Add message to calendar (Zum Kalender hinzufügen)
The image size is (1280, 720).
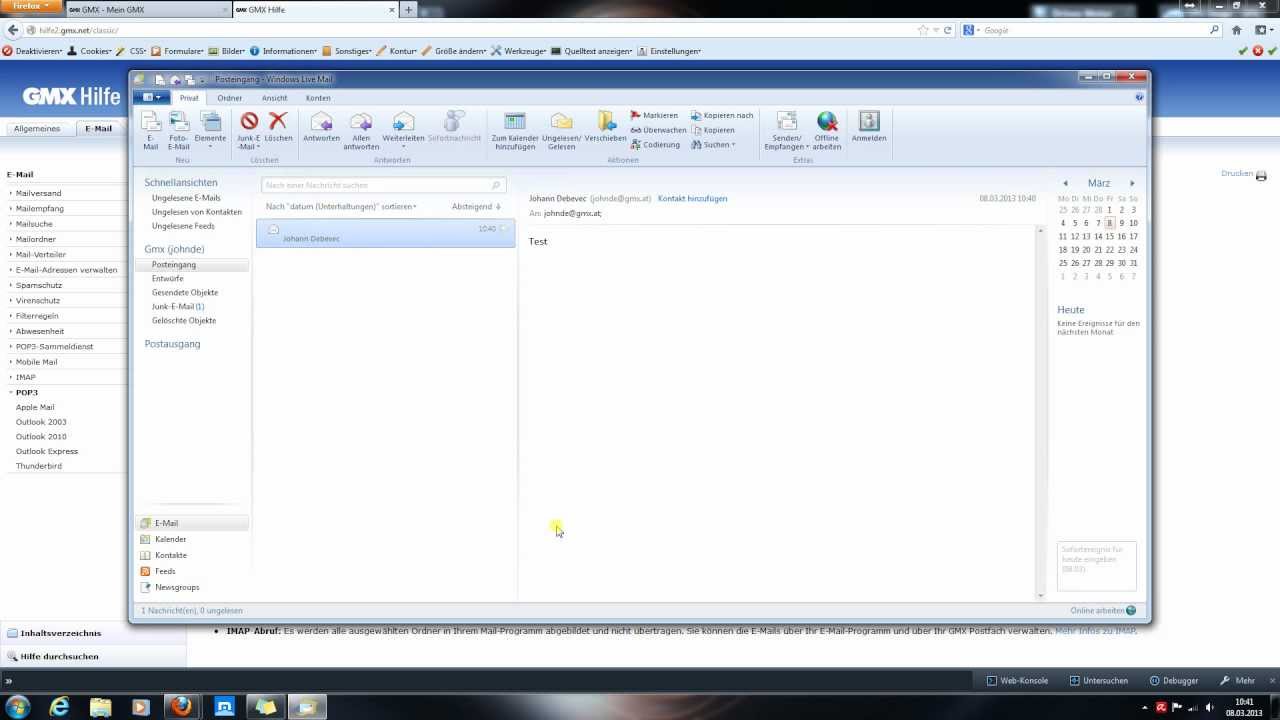(515, 131)
